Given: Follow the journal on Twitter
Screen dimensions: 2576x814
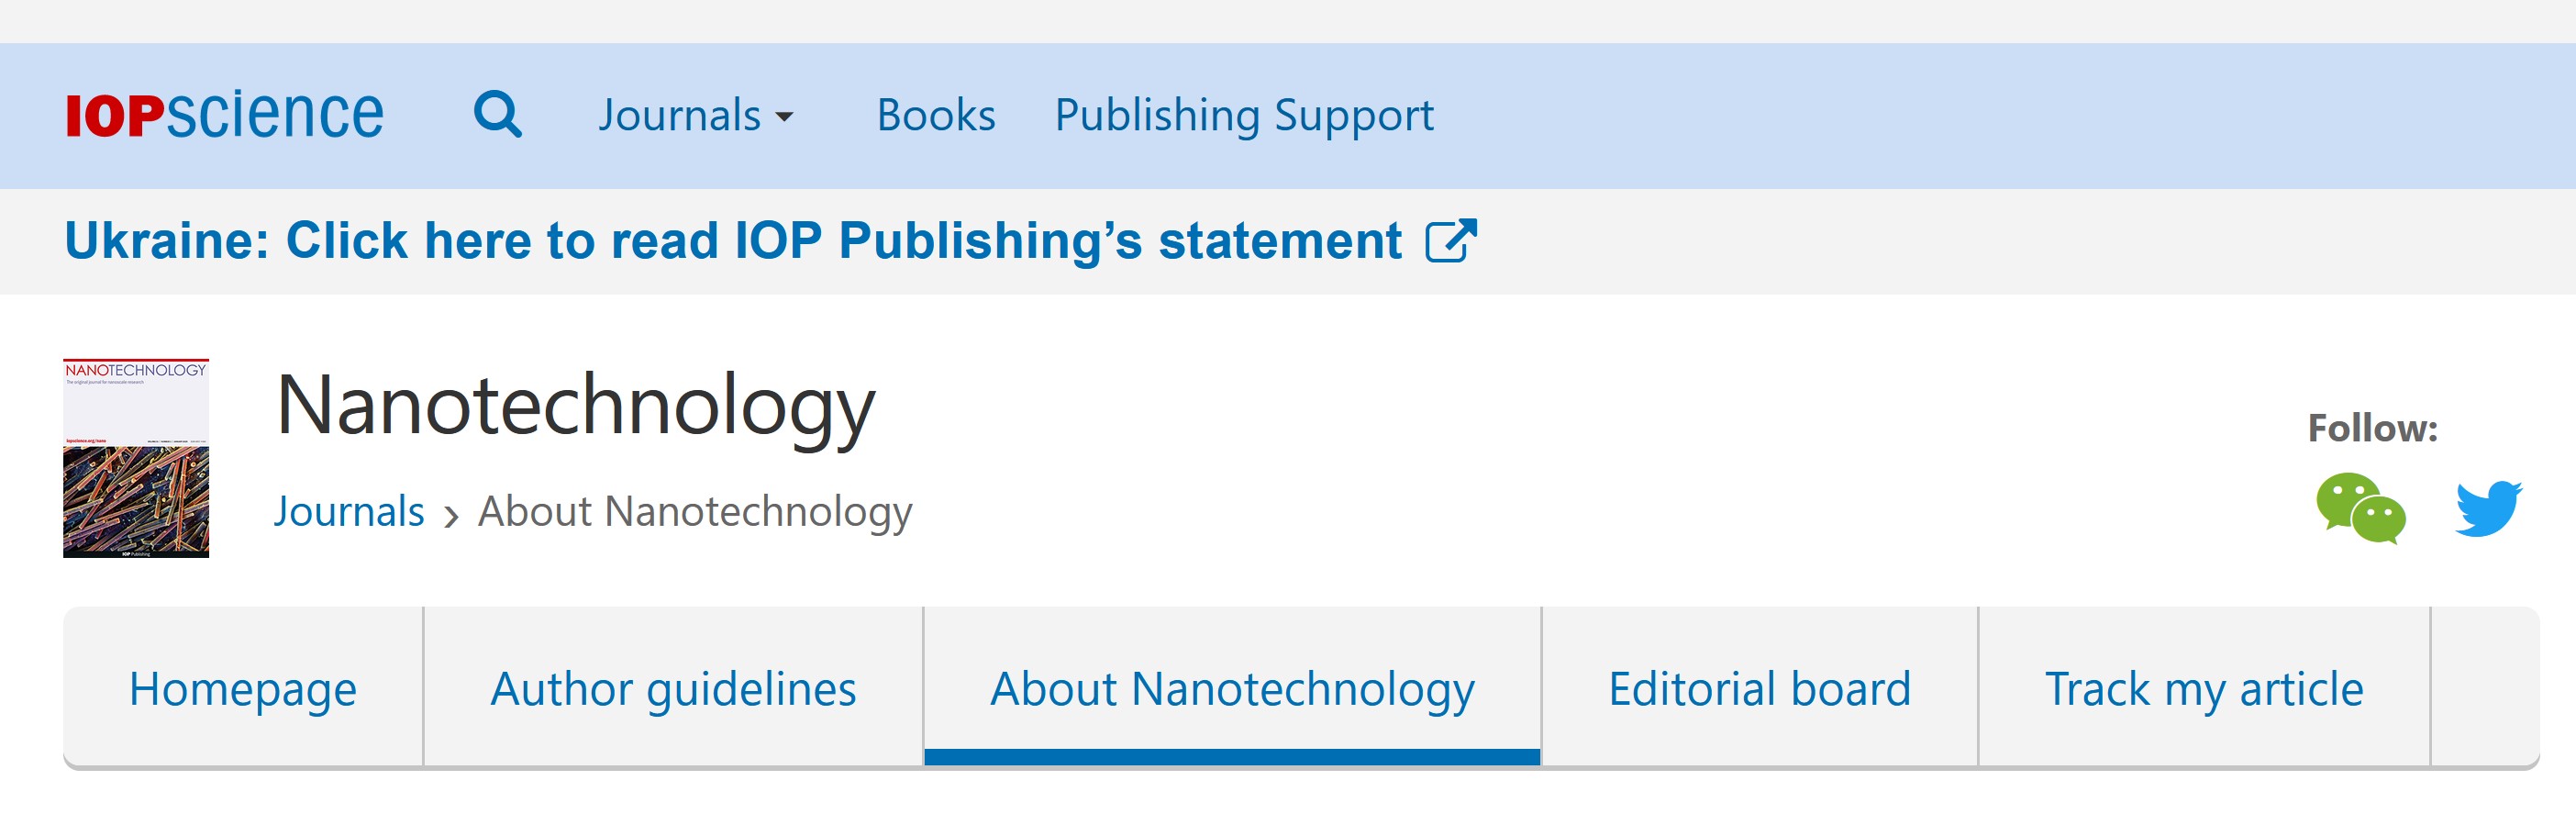Looking at the screenshot, I should coord(2488,508).
